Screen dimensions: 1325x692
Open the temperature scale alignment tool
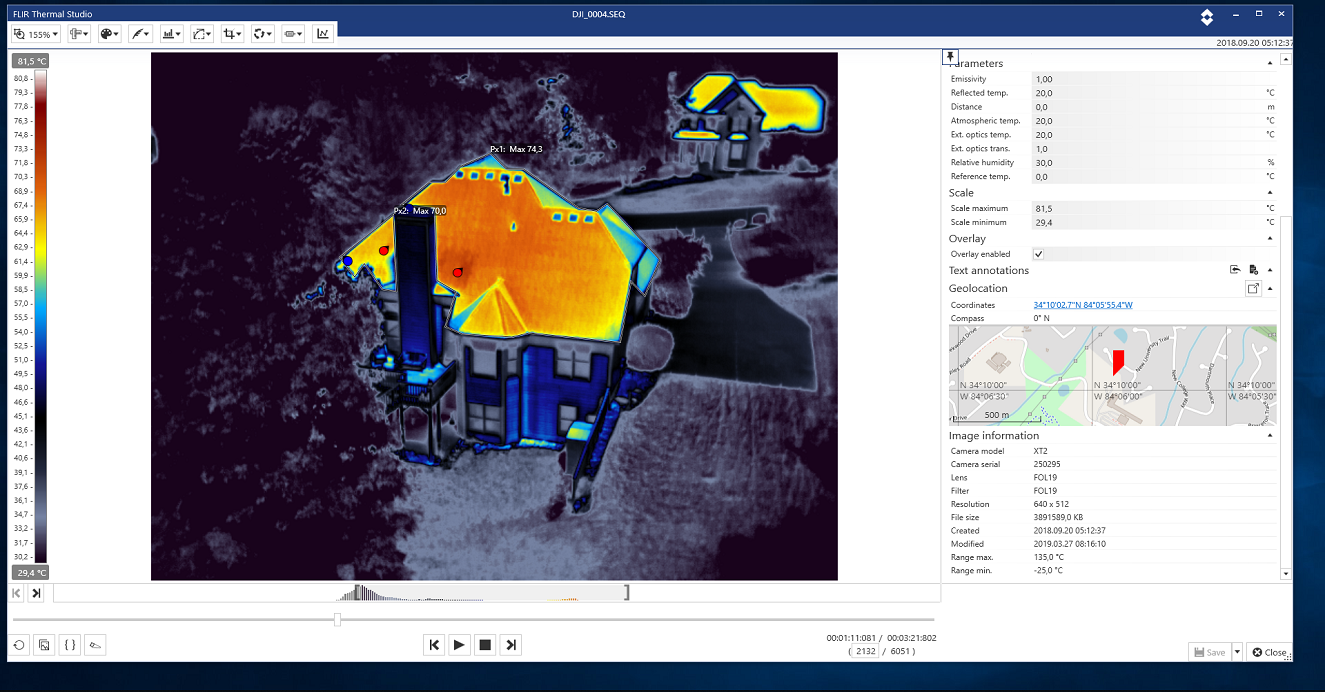tap(79, 34)
